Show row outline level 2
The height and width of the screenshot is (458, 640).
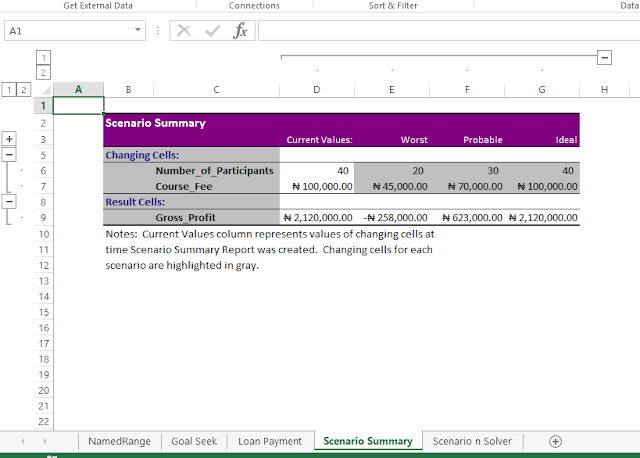tap(24, 89)
